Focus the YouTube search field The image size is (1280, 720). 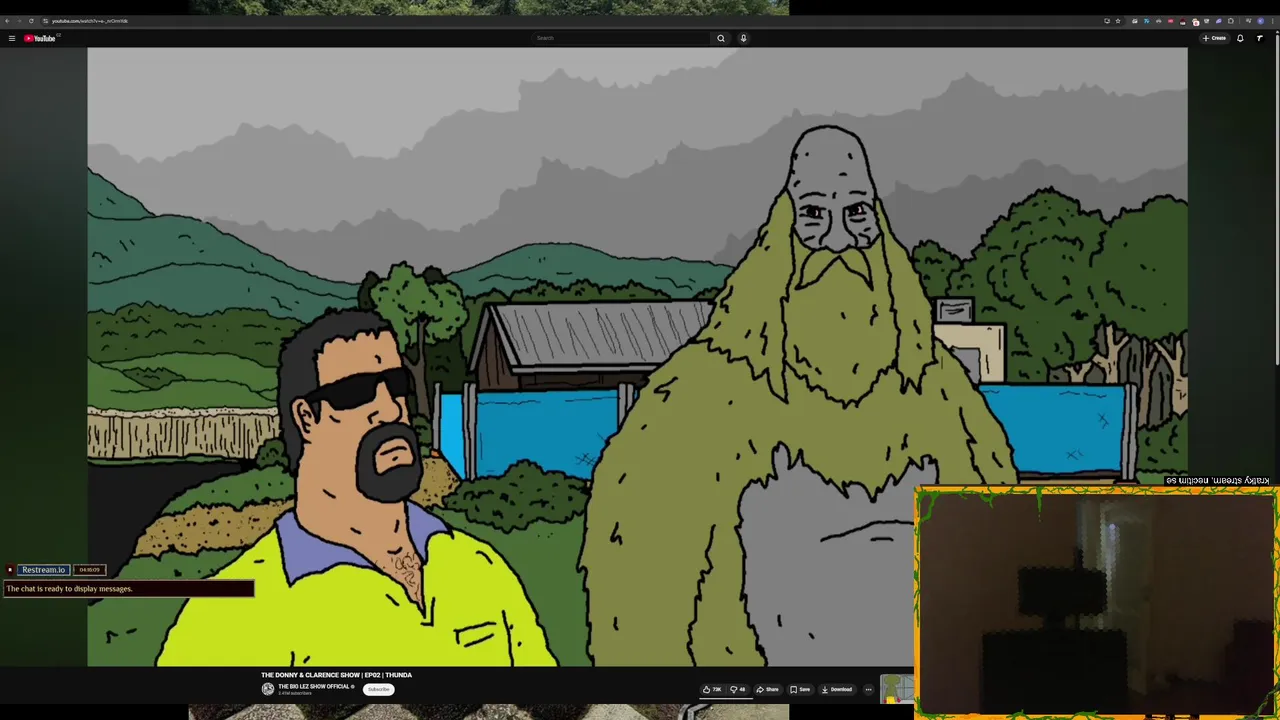(x=621, y=38)
